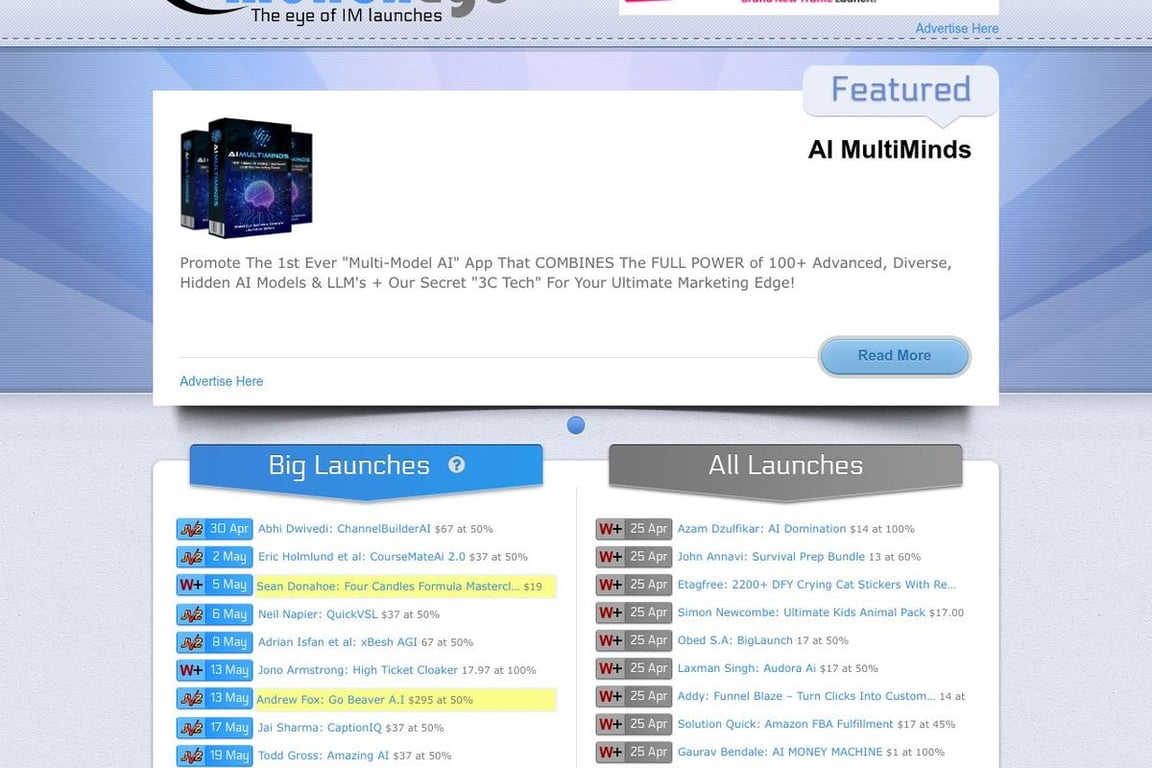Viewport: 1152px width, 768px height.
Task: Click the top banner advertisement image
Action: coord(809,7)
